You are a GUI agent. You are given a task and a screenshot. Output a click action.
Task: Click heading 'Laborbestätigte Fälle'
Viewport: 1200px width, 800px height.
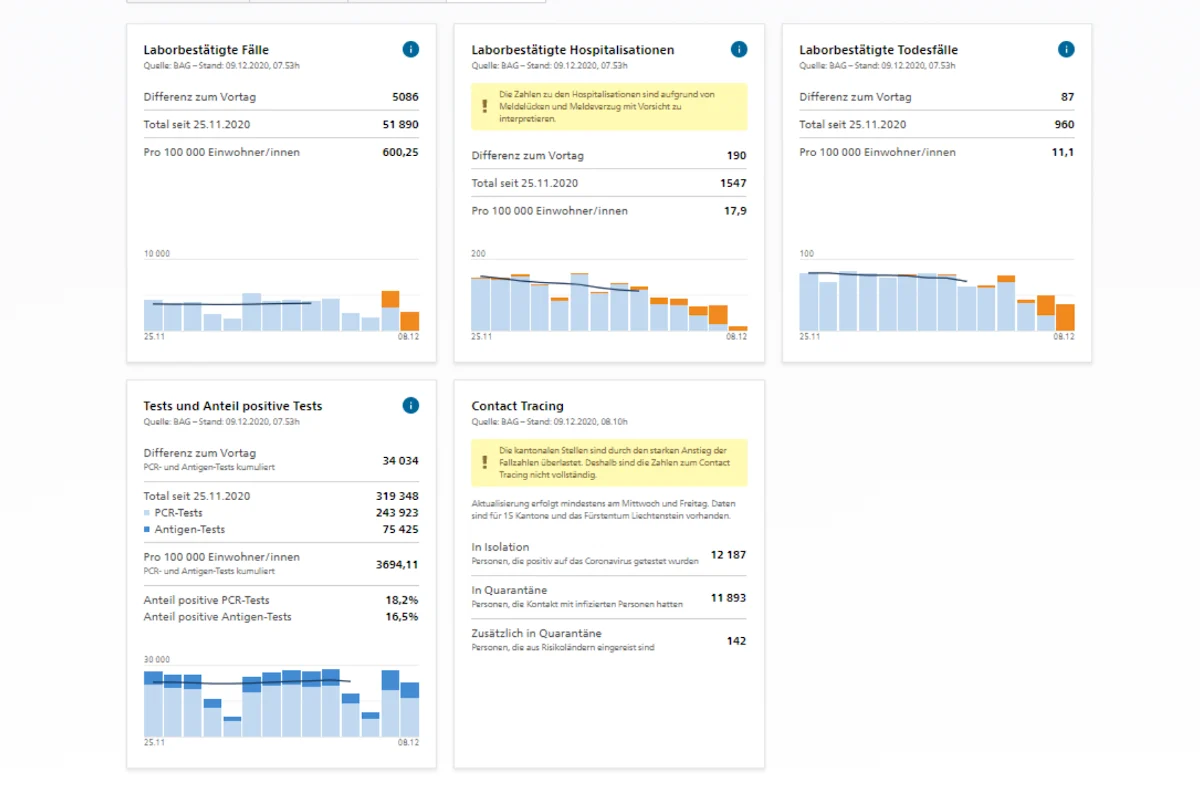point(206,50)
